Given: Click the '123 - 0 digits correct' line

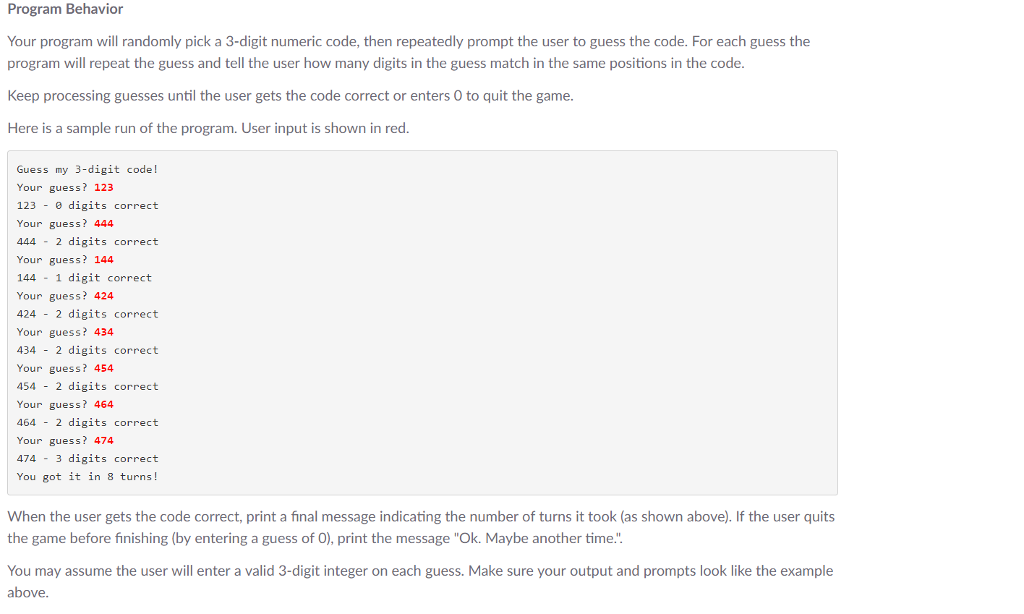Looking at the screenshot, I should [88, 206].
